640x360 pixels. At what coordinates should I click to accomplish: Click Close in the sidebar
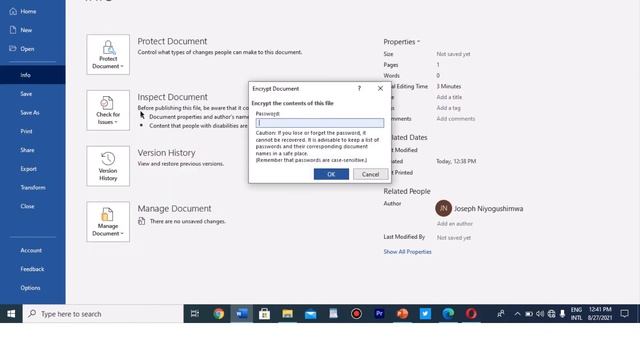(x=27, y=207)
